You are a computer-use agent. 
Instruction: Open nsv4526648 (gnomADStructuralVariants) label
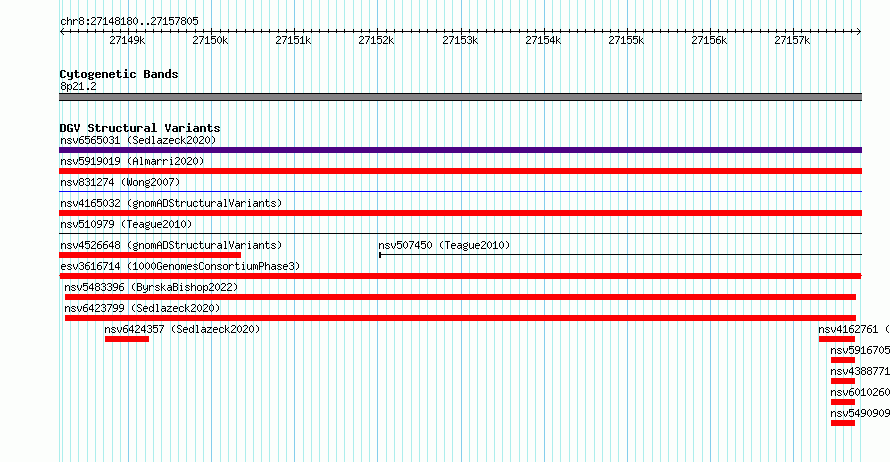pyautogui.click(x=171, y=245)
